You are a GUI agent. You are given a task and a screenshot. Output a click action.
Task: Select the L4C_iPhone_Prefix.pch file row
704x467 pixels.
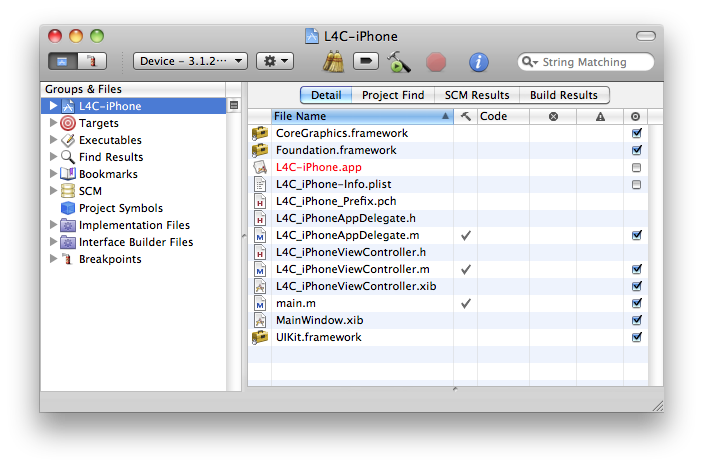[x=448, y=201]
